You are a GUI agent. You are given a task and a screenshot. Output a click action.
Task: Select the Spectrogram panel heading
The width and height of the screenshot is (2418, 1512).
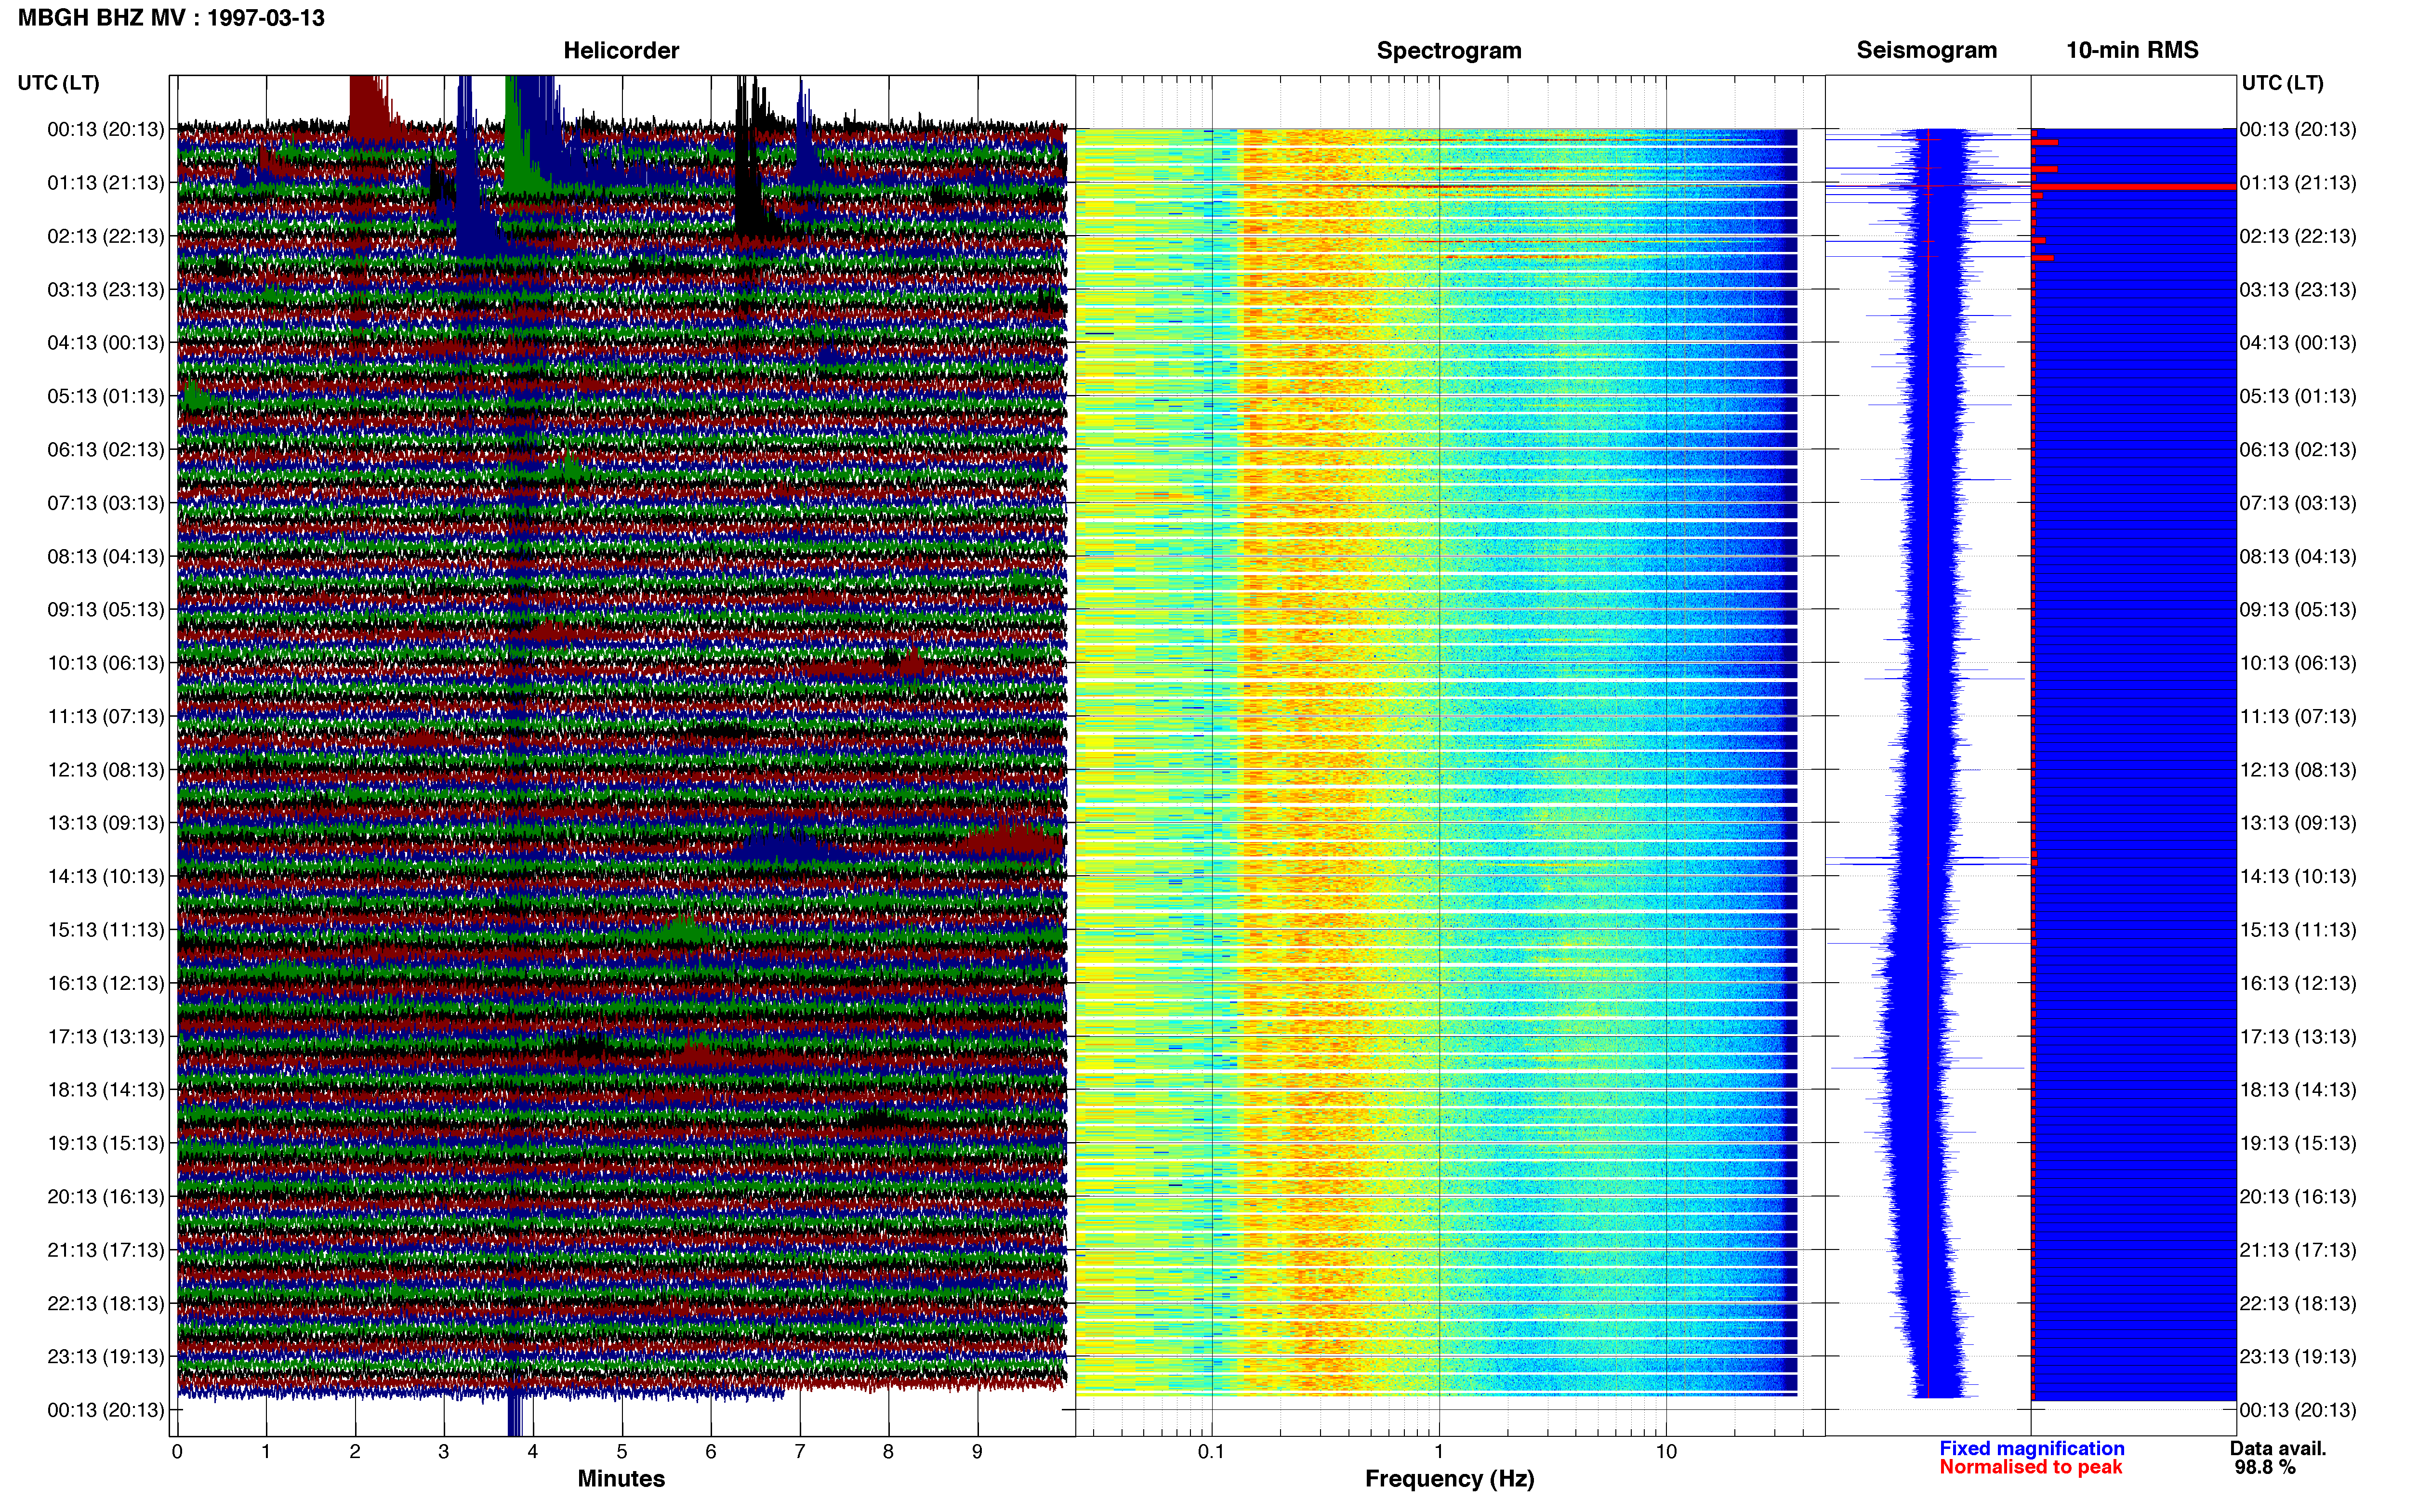coord(1449,50)
